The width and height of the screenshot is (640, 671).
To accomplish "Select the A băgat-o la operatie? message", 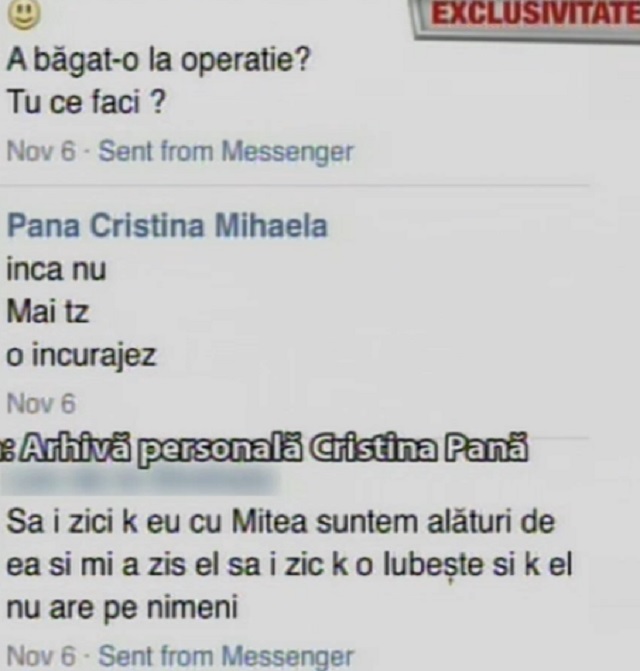I will tap(158, 61).
